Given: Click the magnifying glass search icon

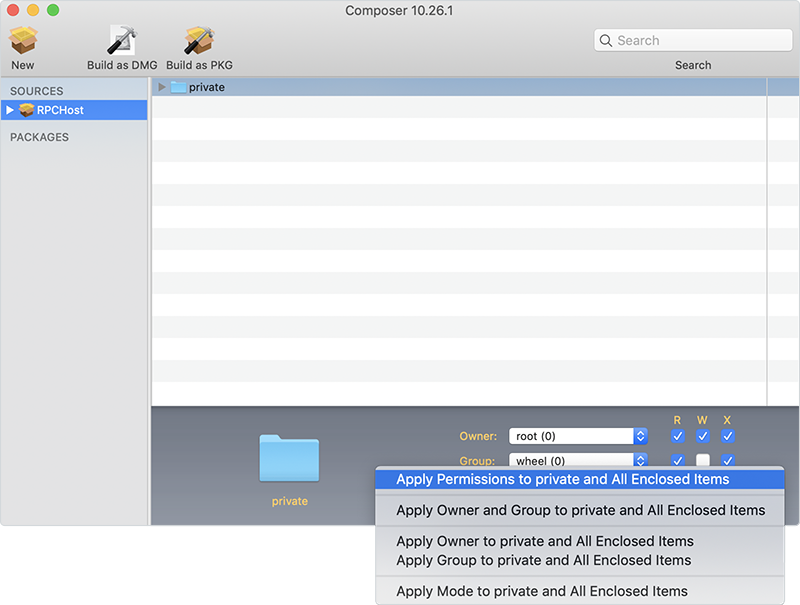Looking at the screenshot, I should [606, 41].
